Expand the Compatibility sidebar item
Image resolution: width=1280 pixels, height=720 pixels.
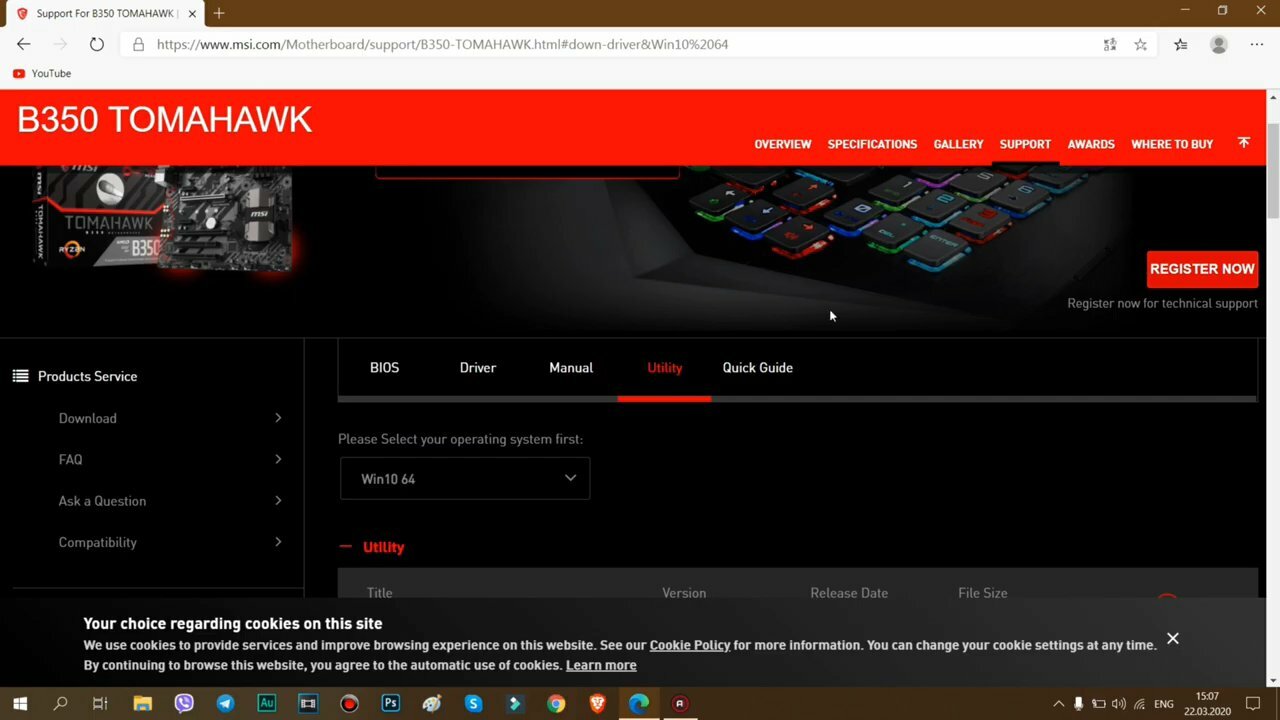point(170,542)
